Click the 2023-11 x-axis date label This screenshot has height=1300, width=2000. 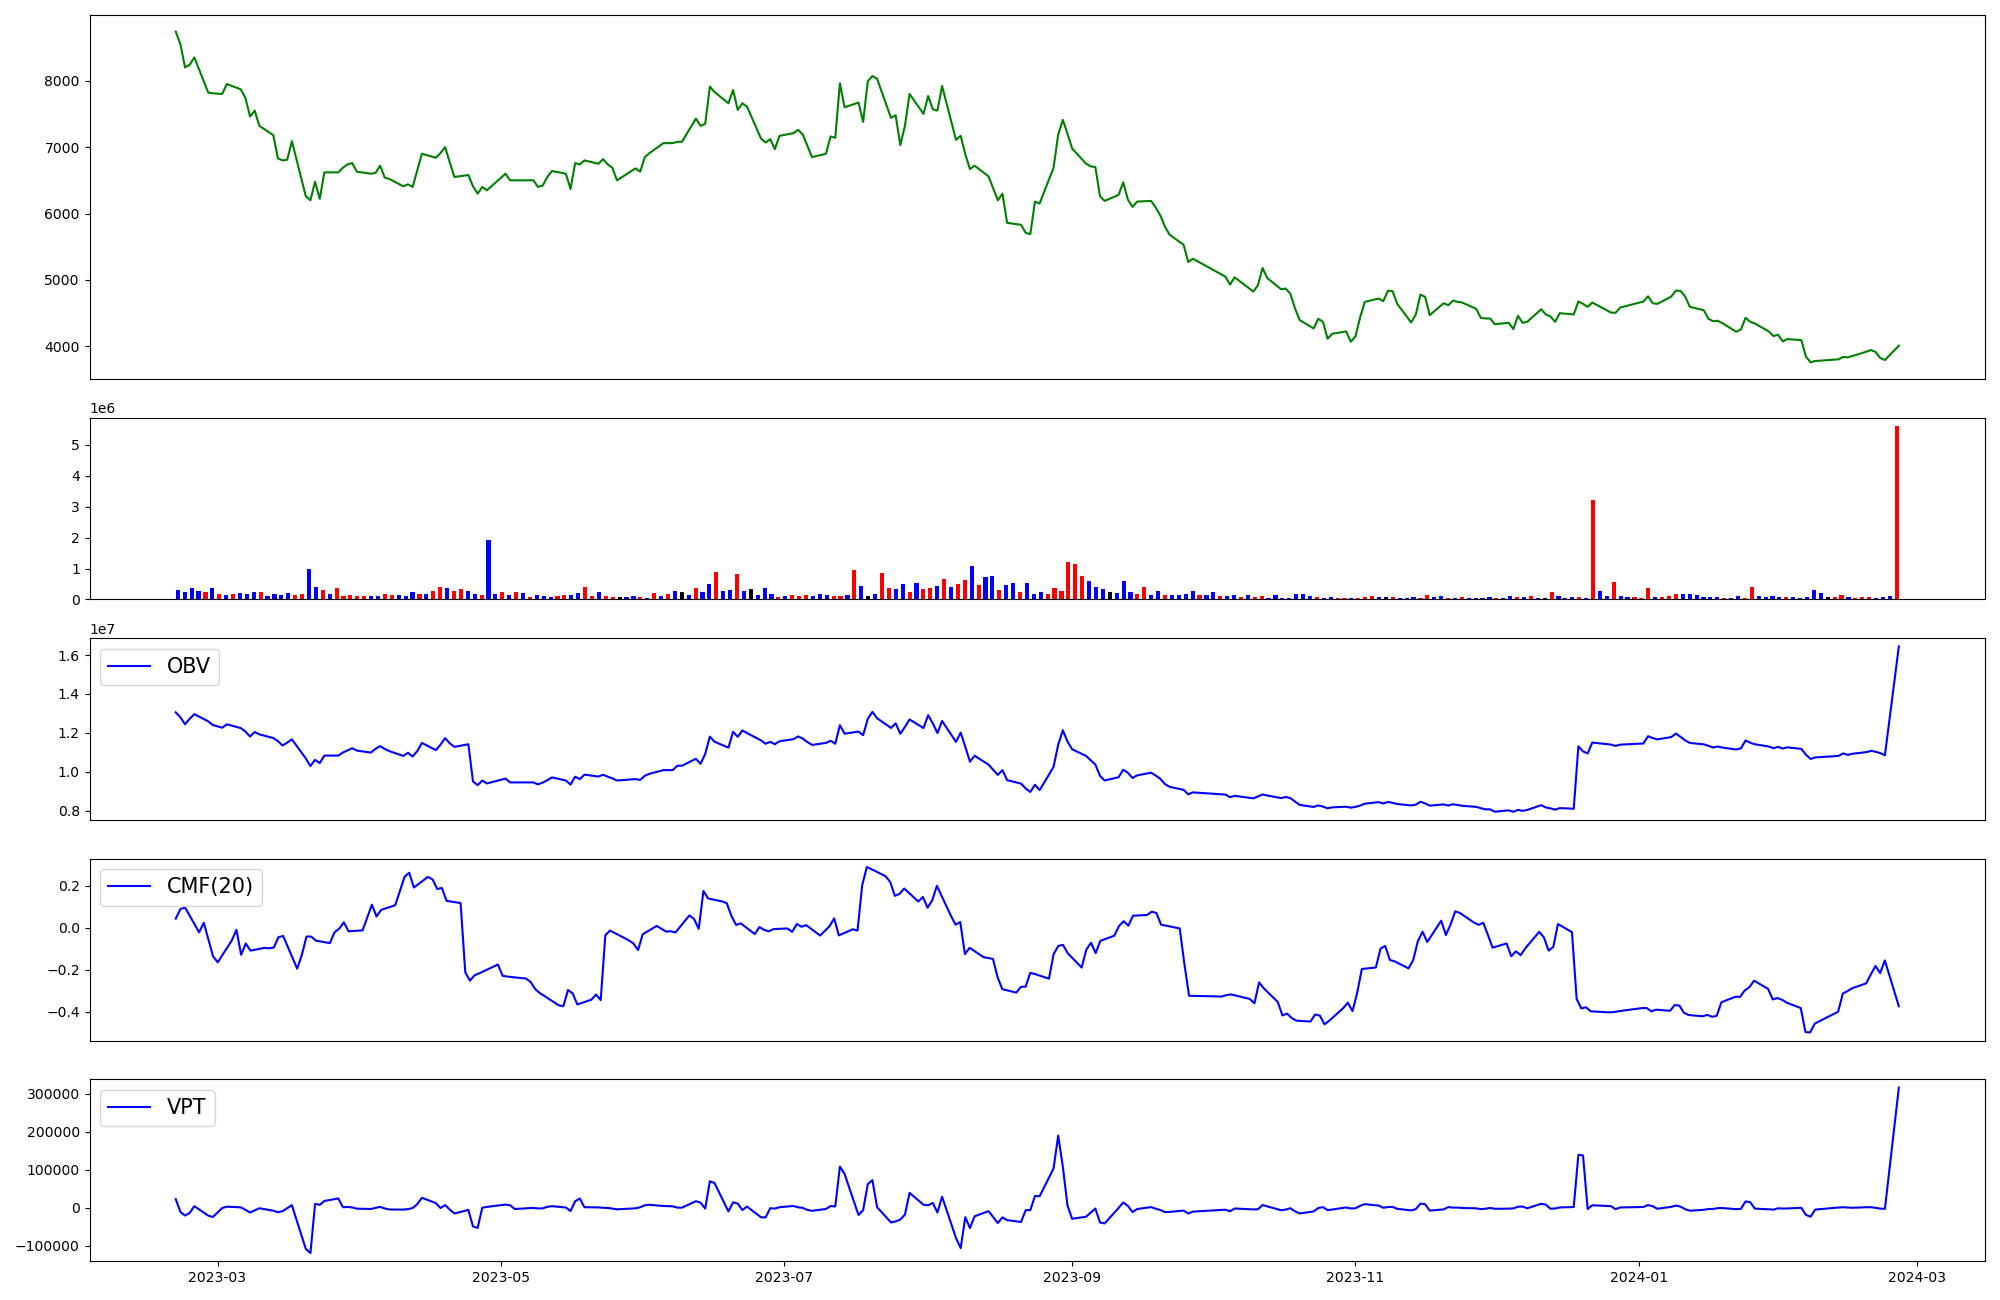click(x=1355, y=1277)
